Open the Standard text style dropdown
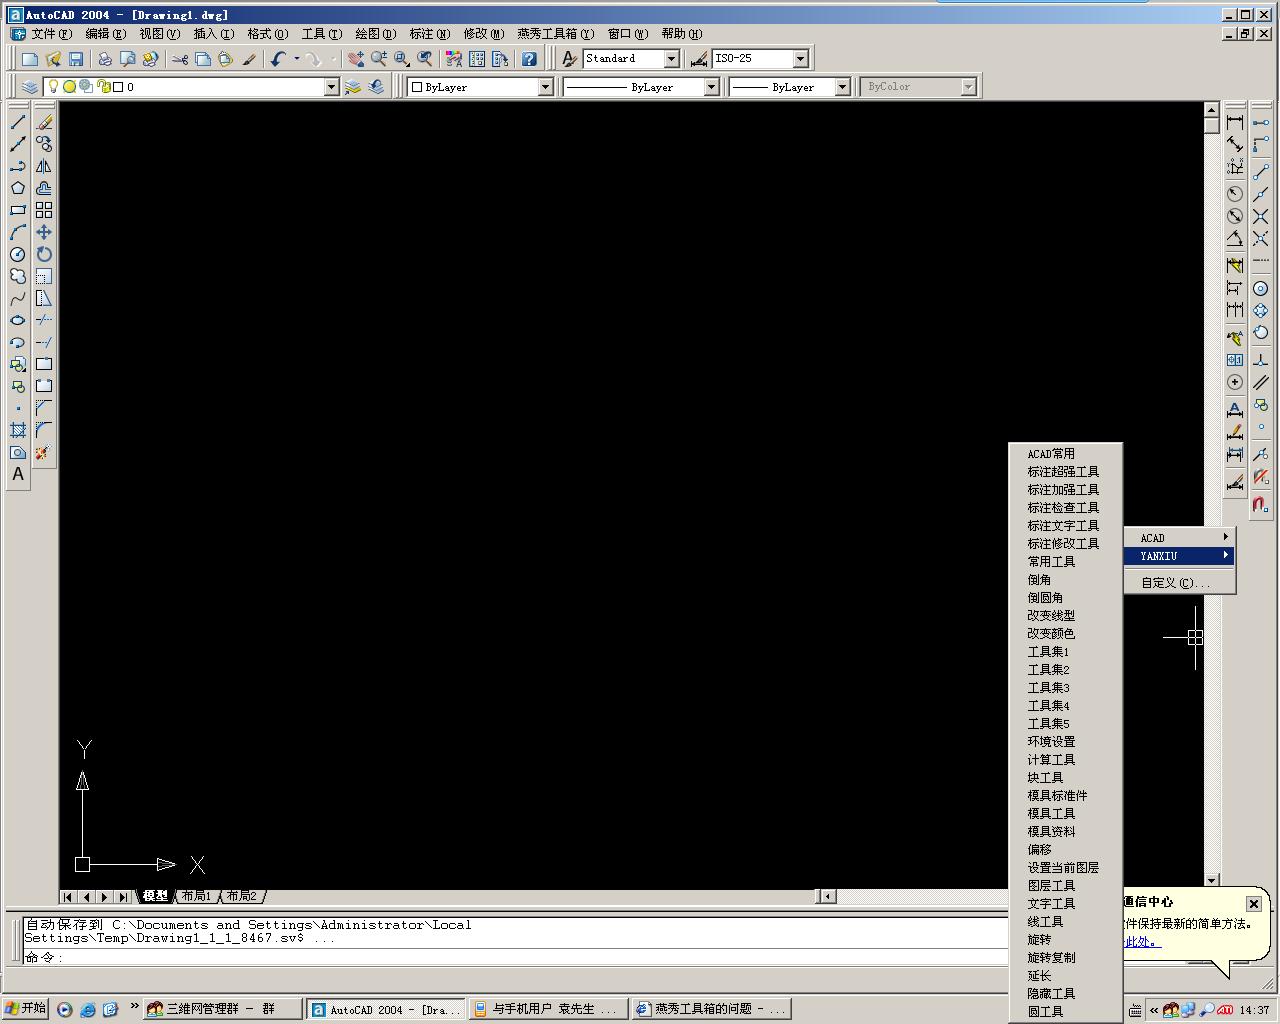This screenshot has height=1024, width=1280. (672, 59)
